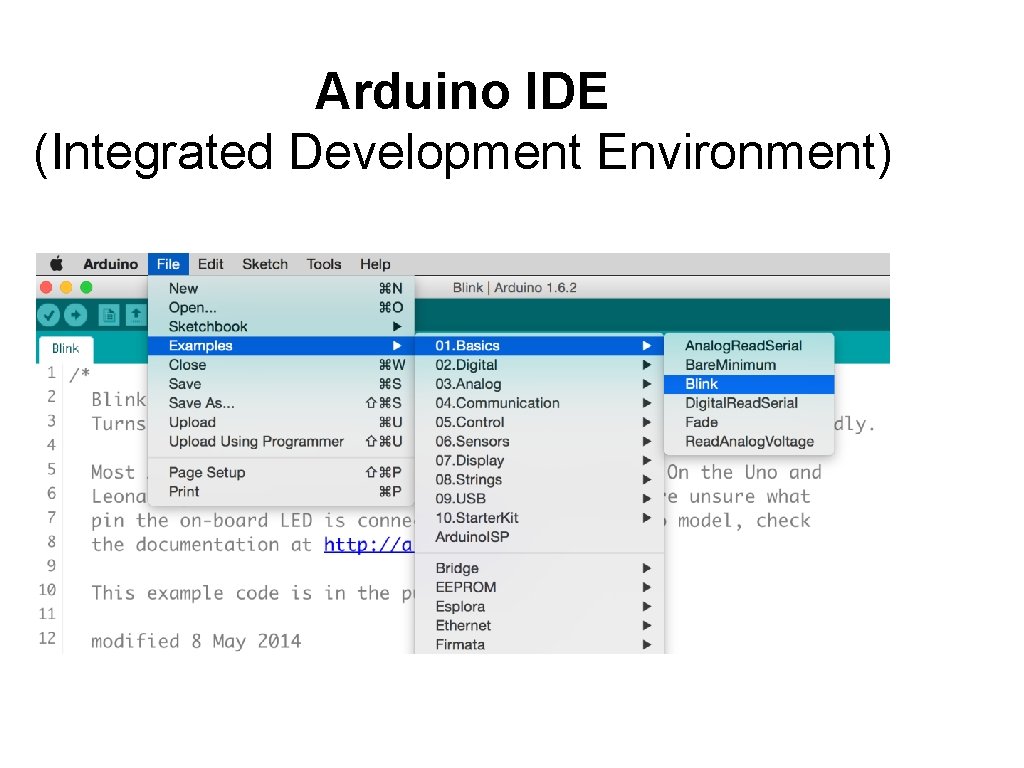Open the Arduino application menu
Screen dimensions: 1024x768
tap(110, 264)
